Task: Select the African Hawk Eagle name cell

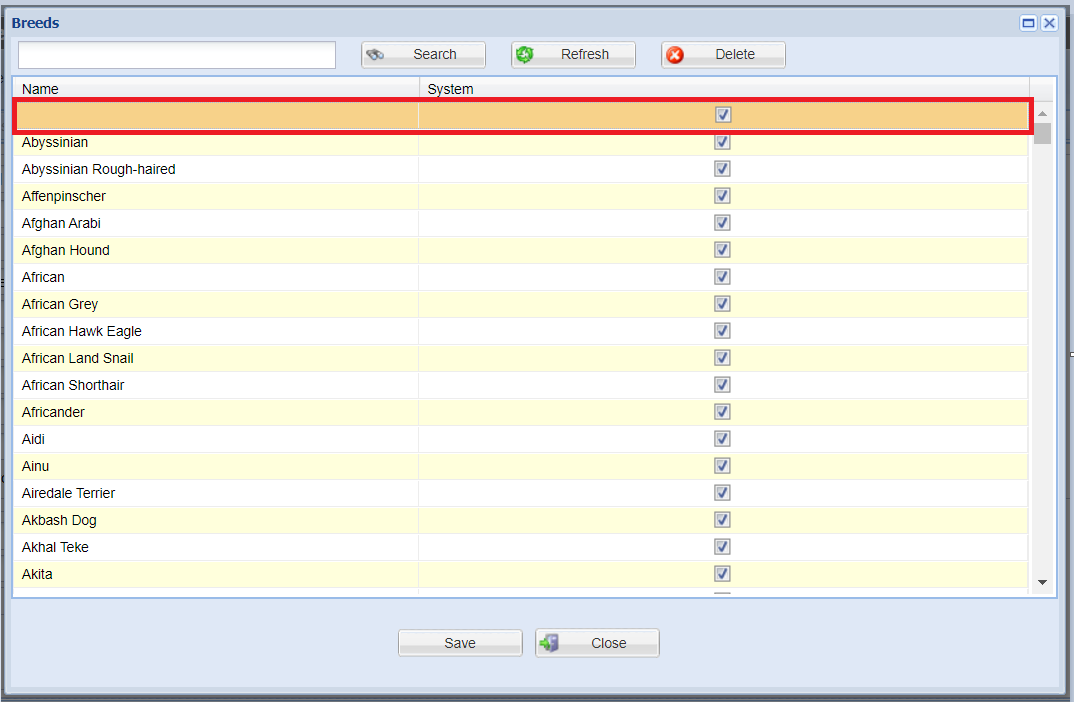Action: (216, 331)
